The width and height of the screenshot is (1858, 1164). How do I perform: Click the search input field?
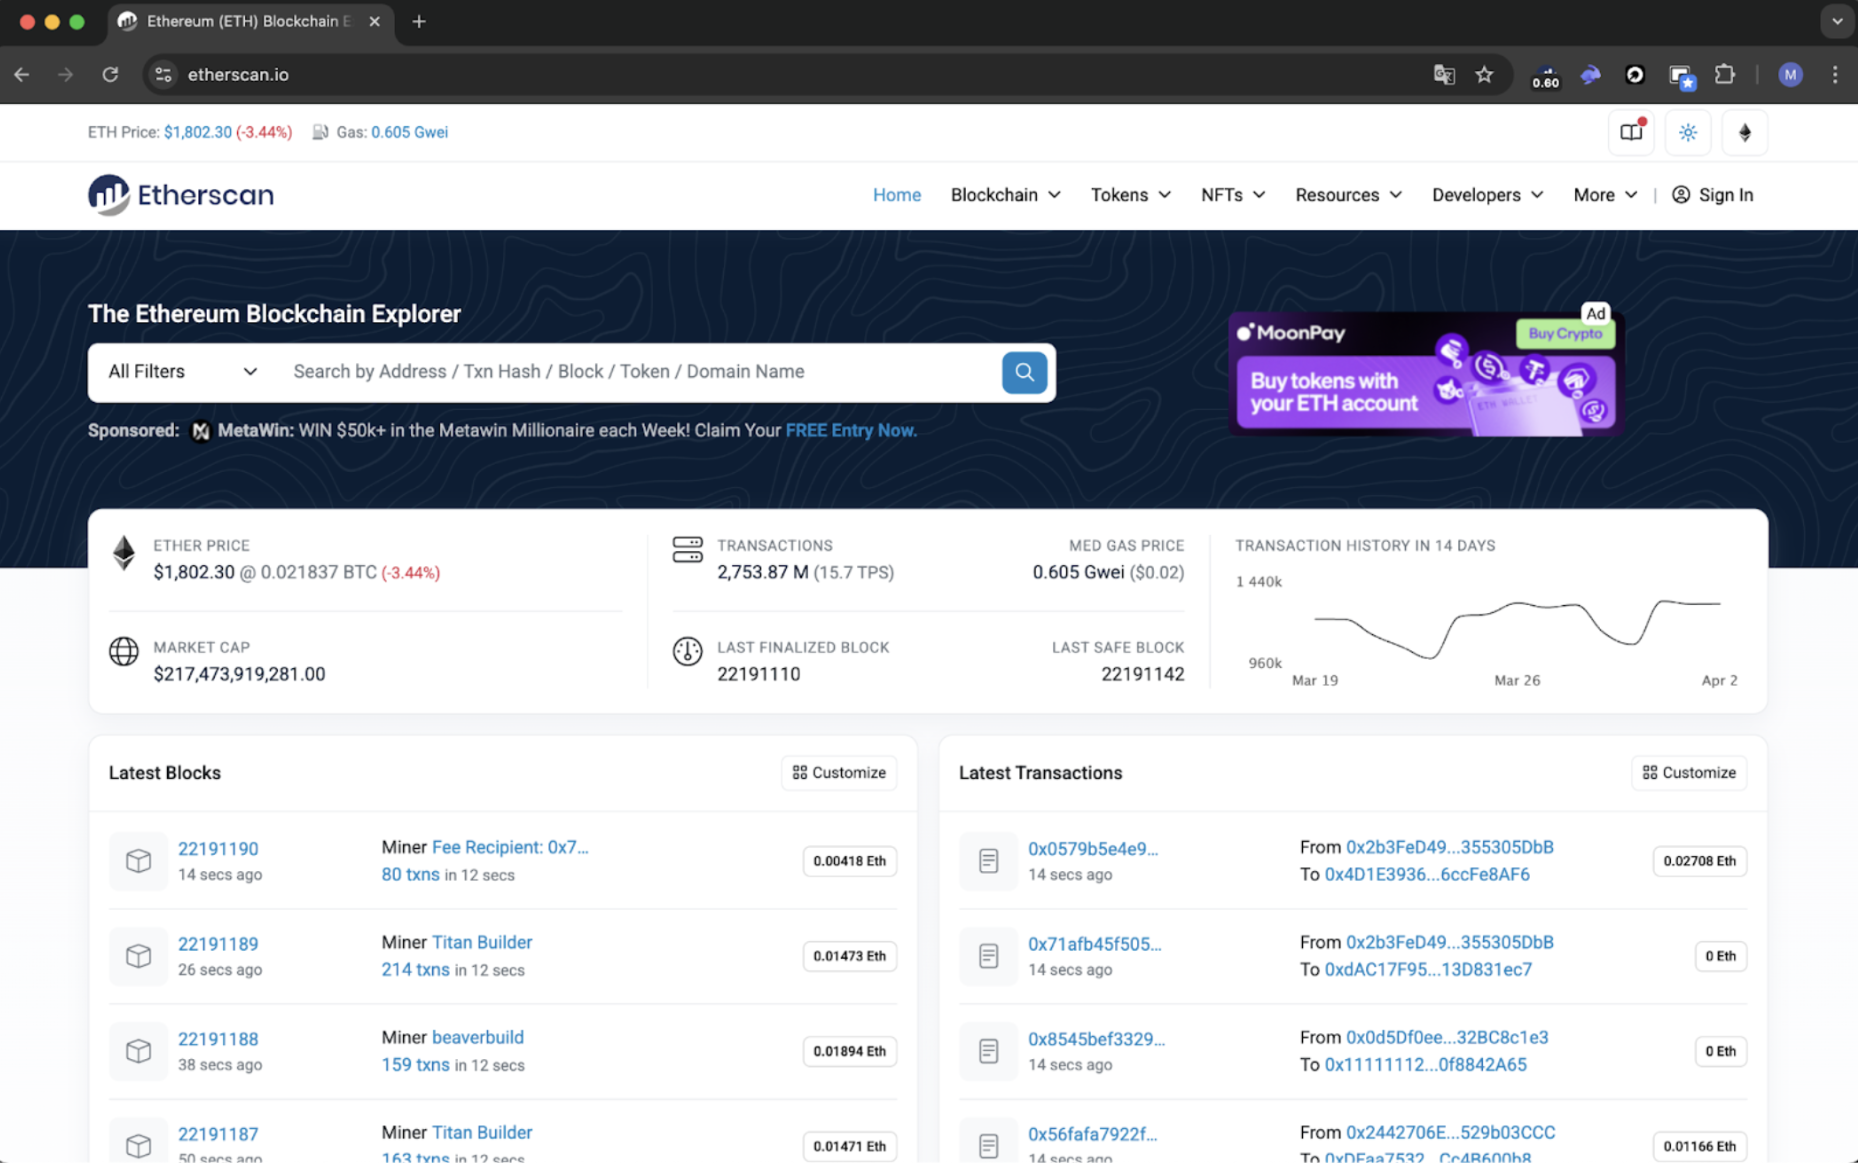640,372
